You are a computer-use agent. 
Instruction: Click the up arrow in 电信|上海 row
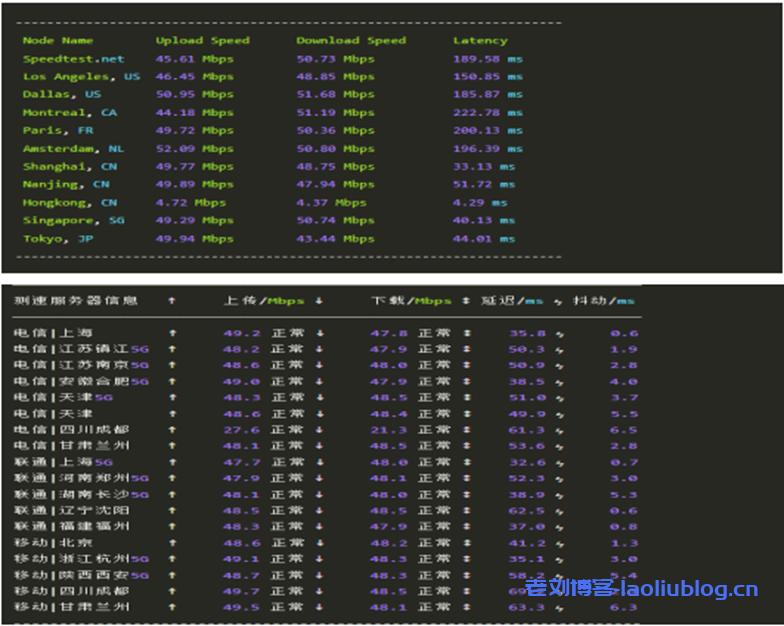[x=172, y=333]
